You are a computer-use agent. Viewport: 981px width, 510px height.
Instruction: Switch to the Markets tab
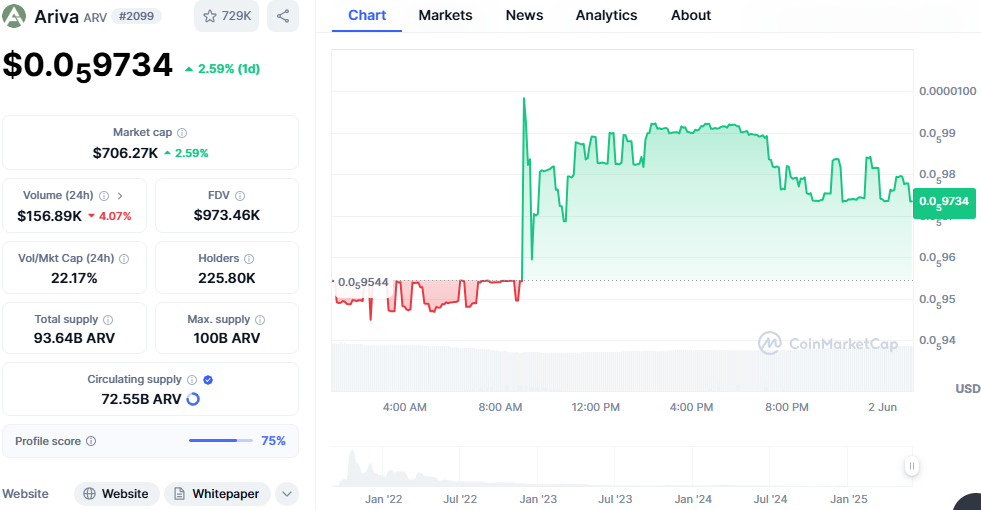click(x=445, y=16)
